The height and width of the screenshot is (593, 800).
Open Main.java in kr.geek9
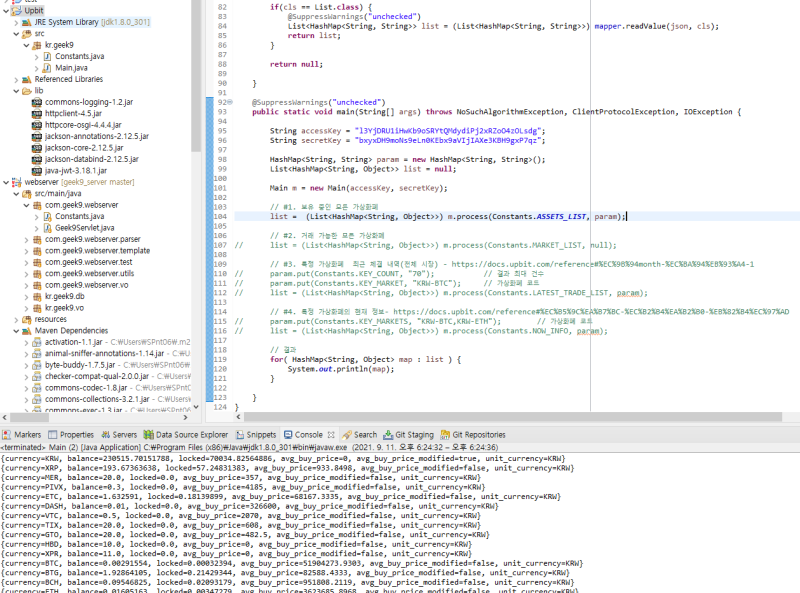tap(71, 68)
